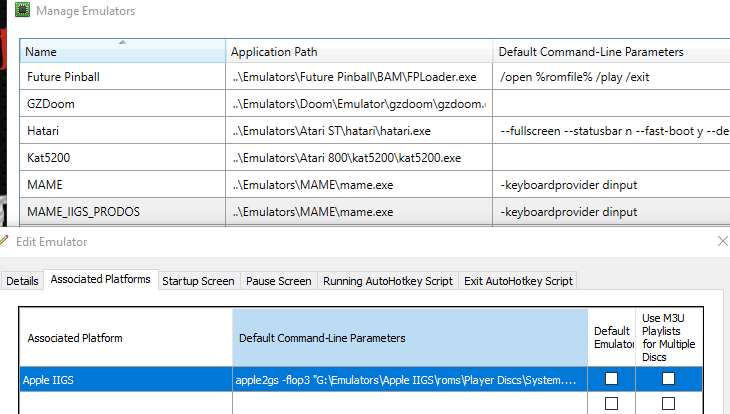Viewport: 730px width, 414px height.
Task: Open the Exit AutoHotkey Script tab
Action: click(x=518, y=281)
